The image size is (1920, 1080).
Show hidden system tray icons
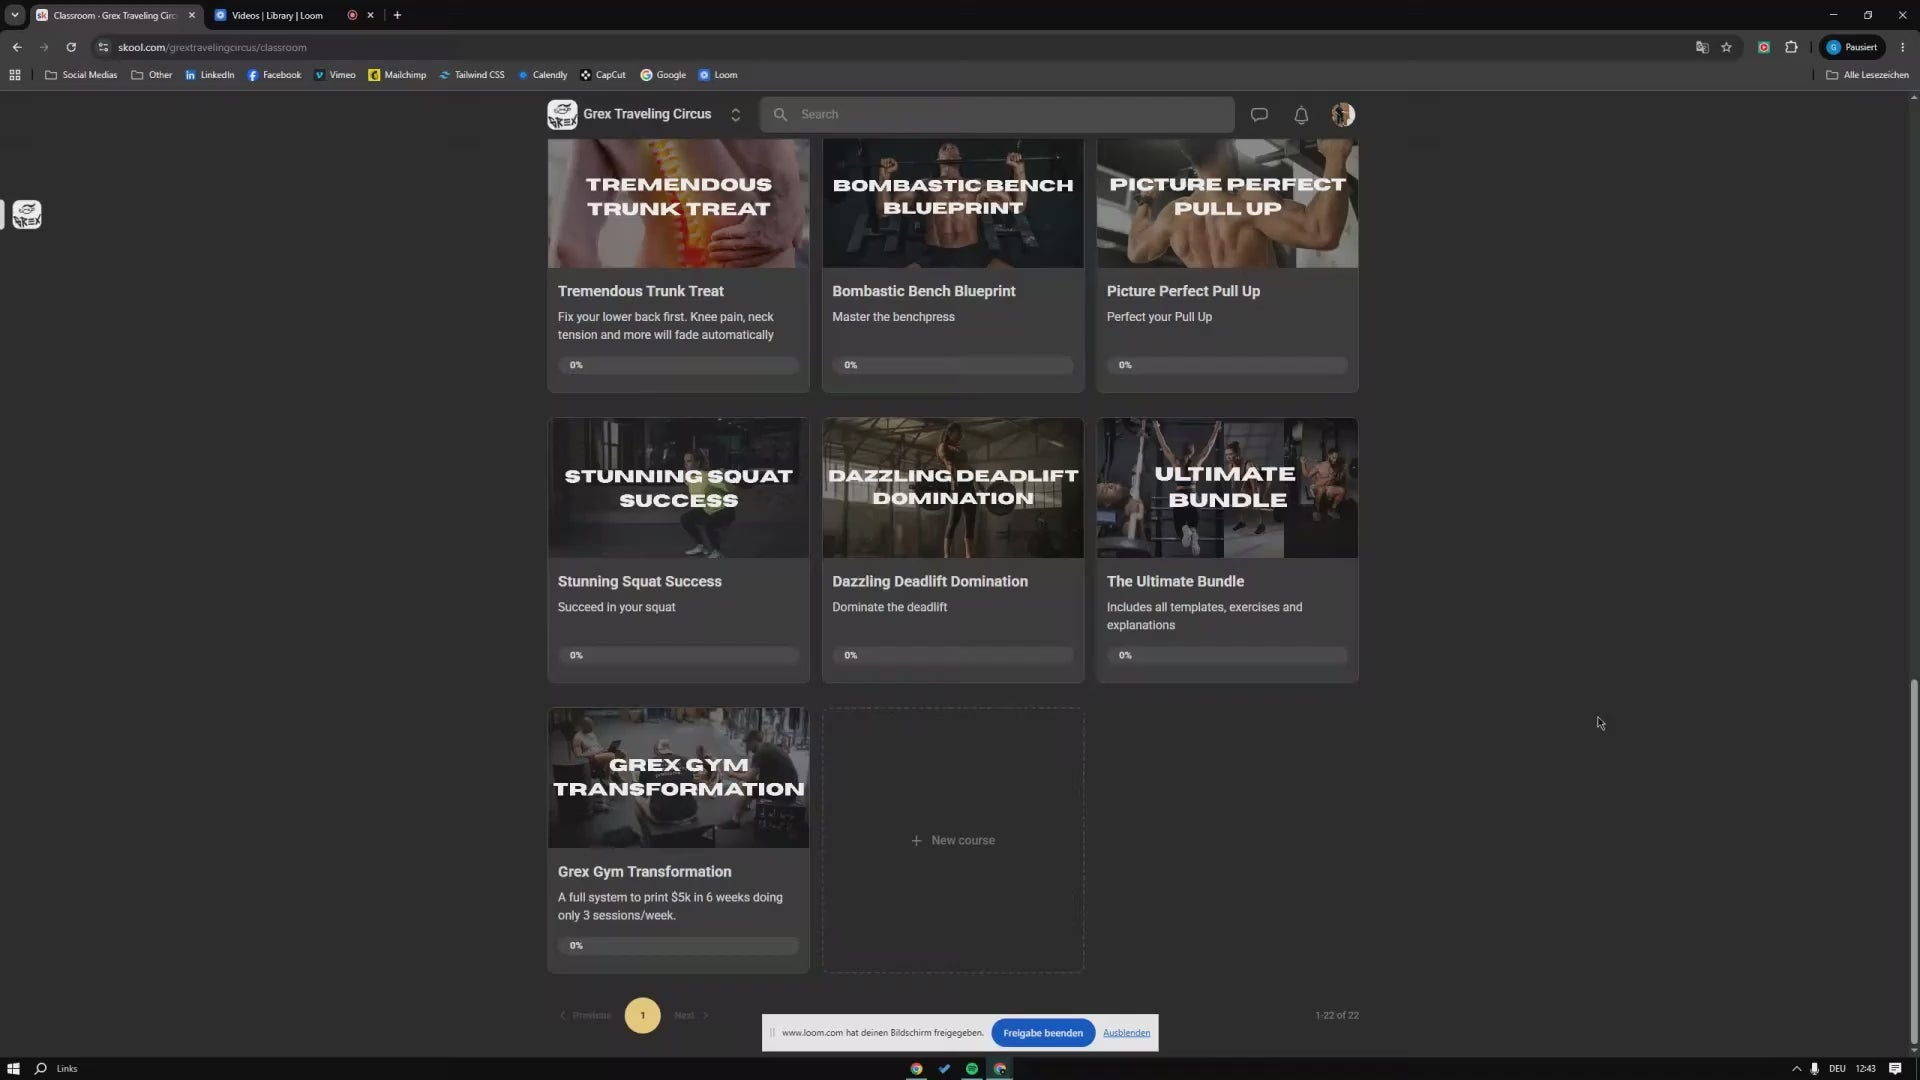coord(1796,1068)
